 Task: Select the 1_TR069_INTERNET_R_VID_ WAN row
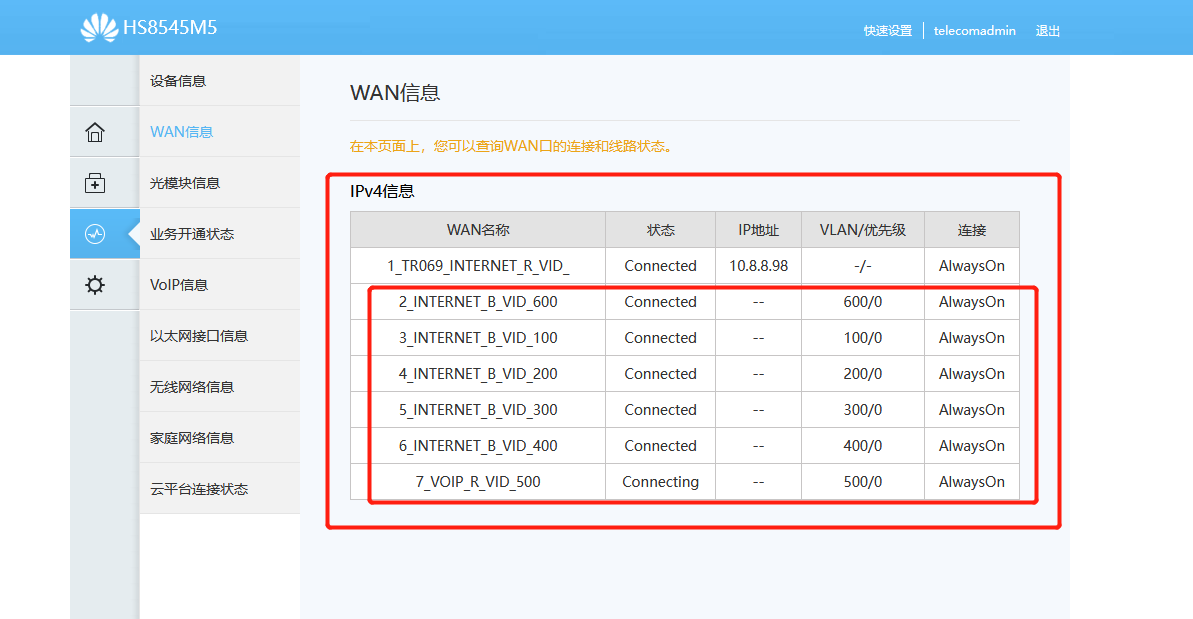click(x=478, y=266)
